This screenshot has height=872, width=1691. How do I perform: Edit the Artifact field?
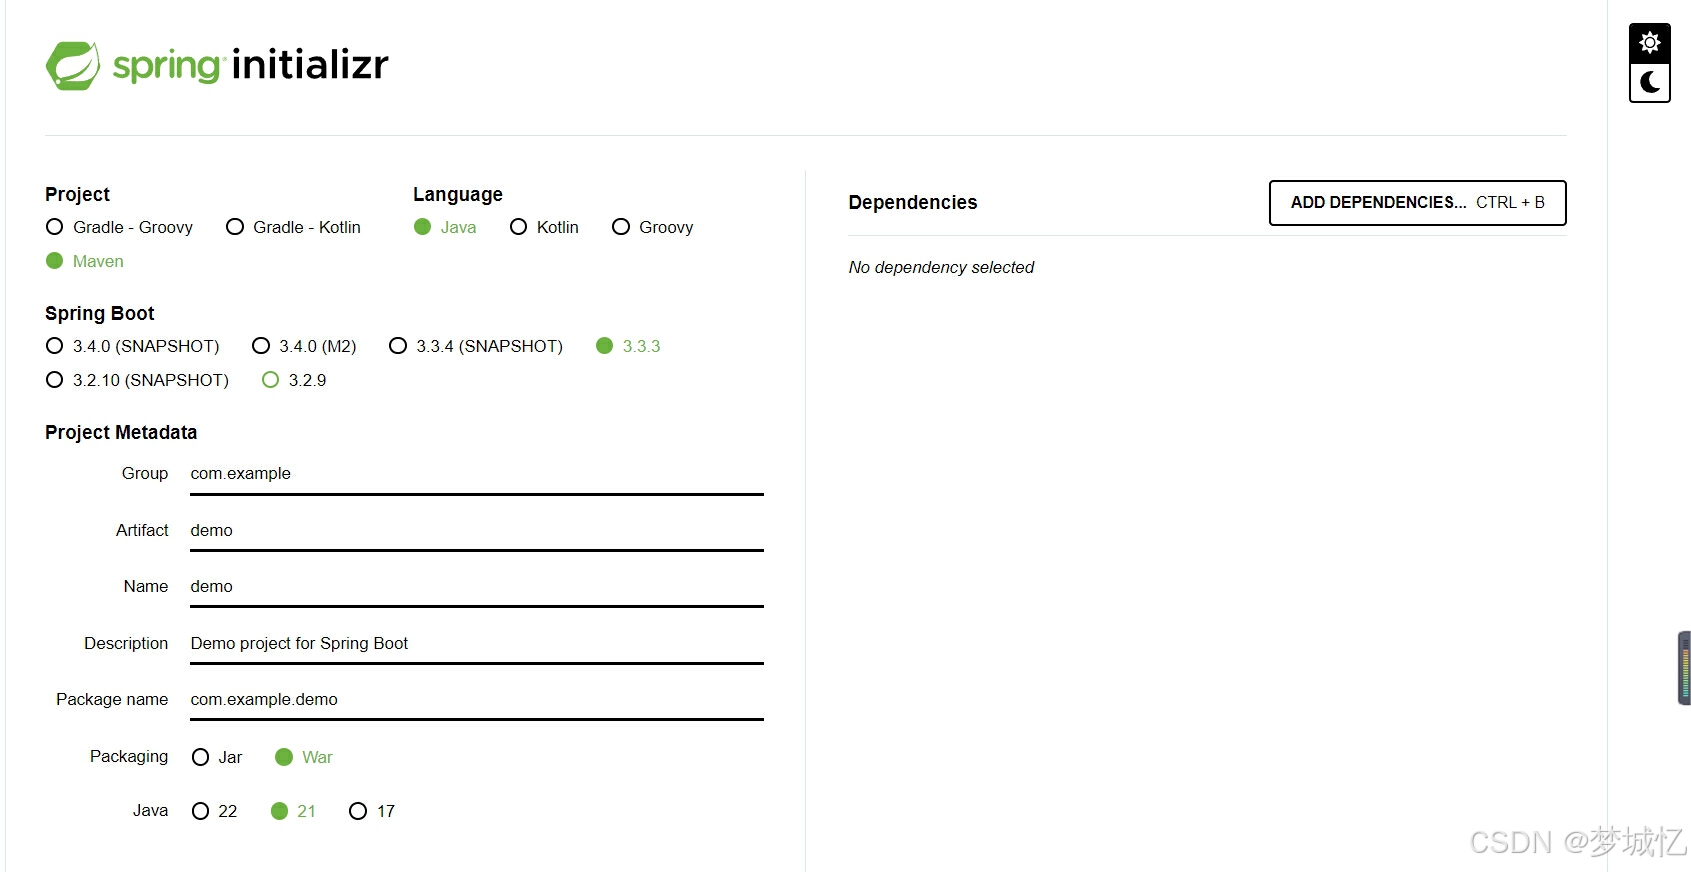click(x=477, y=531)
